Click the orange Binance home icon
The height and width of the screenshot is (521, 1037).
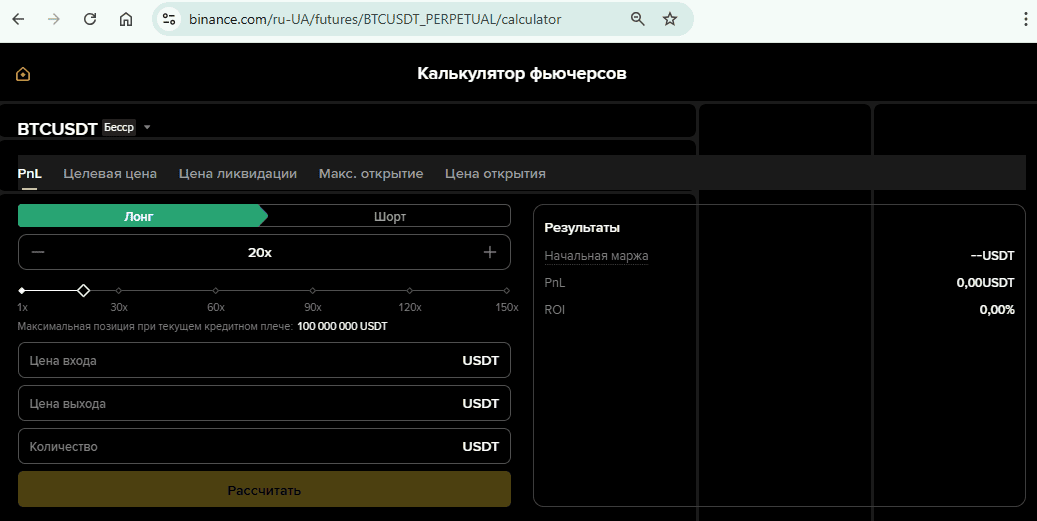[x=23, y=74]
